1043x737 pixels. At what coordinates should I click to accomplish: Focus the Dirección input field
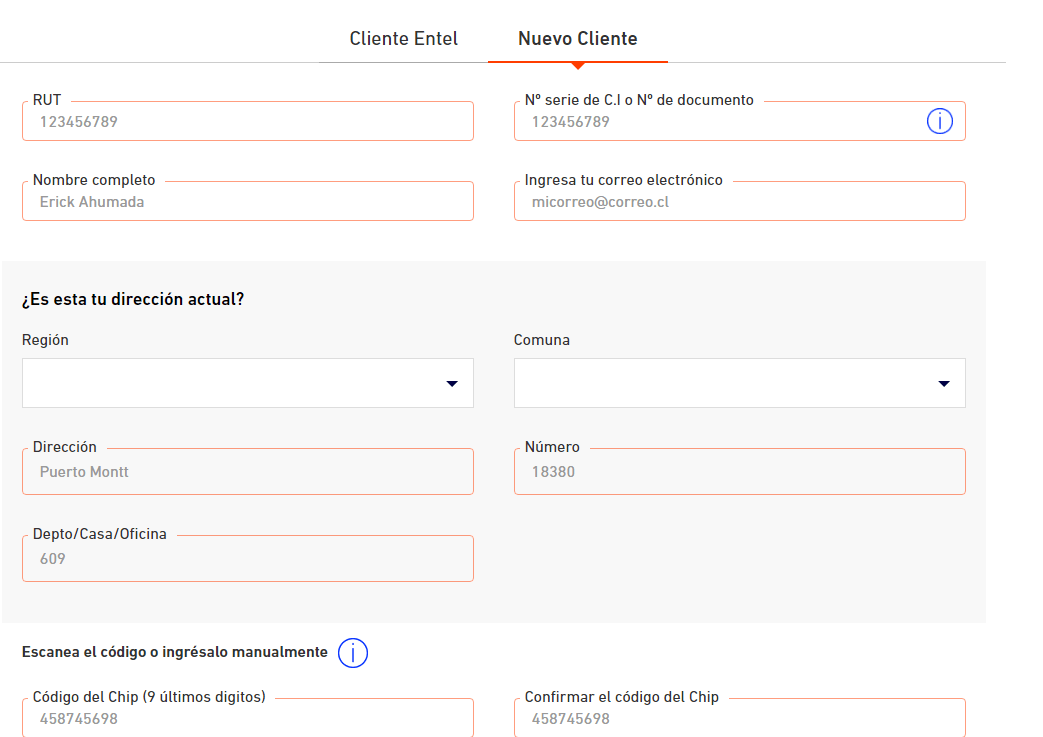click(x=247, y=472)
